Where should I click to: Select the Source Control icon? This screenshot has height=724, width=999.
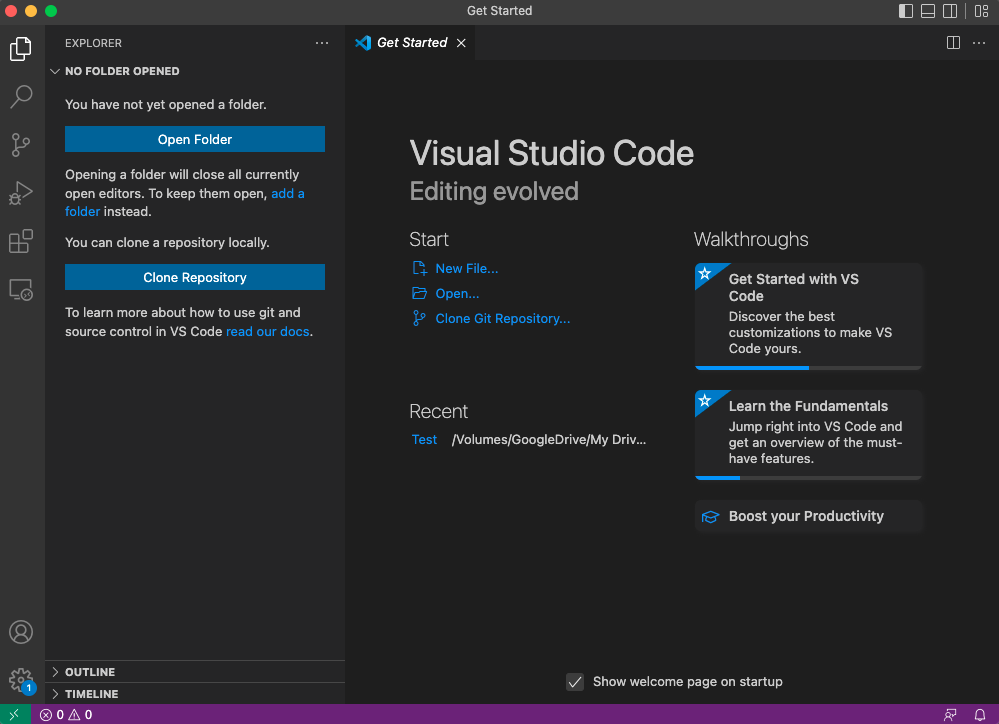click(x=20, y=145)
